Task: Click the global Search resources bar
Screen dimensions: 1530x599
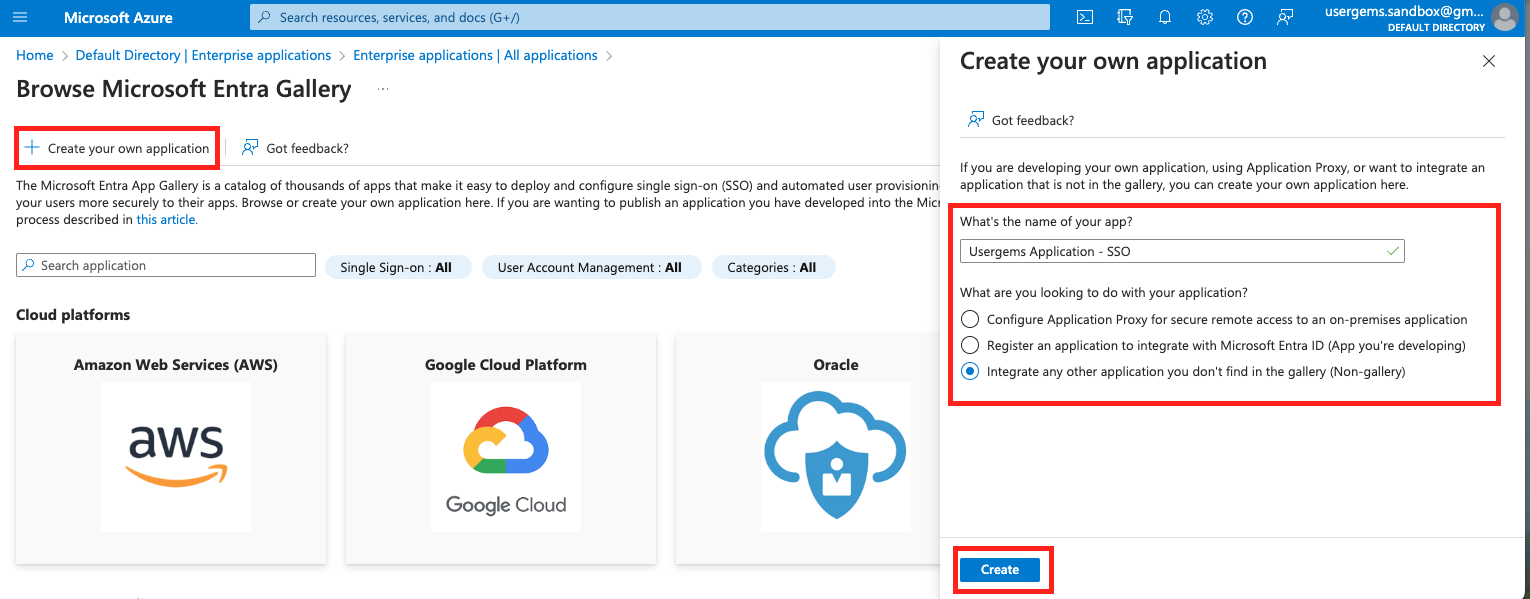Action: [650, 17]
